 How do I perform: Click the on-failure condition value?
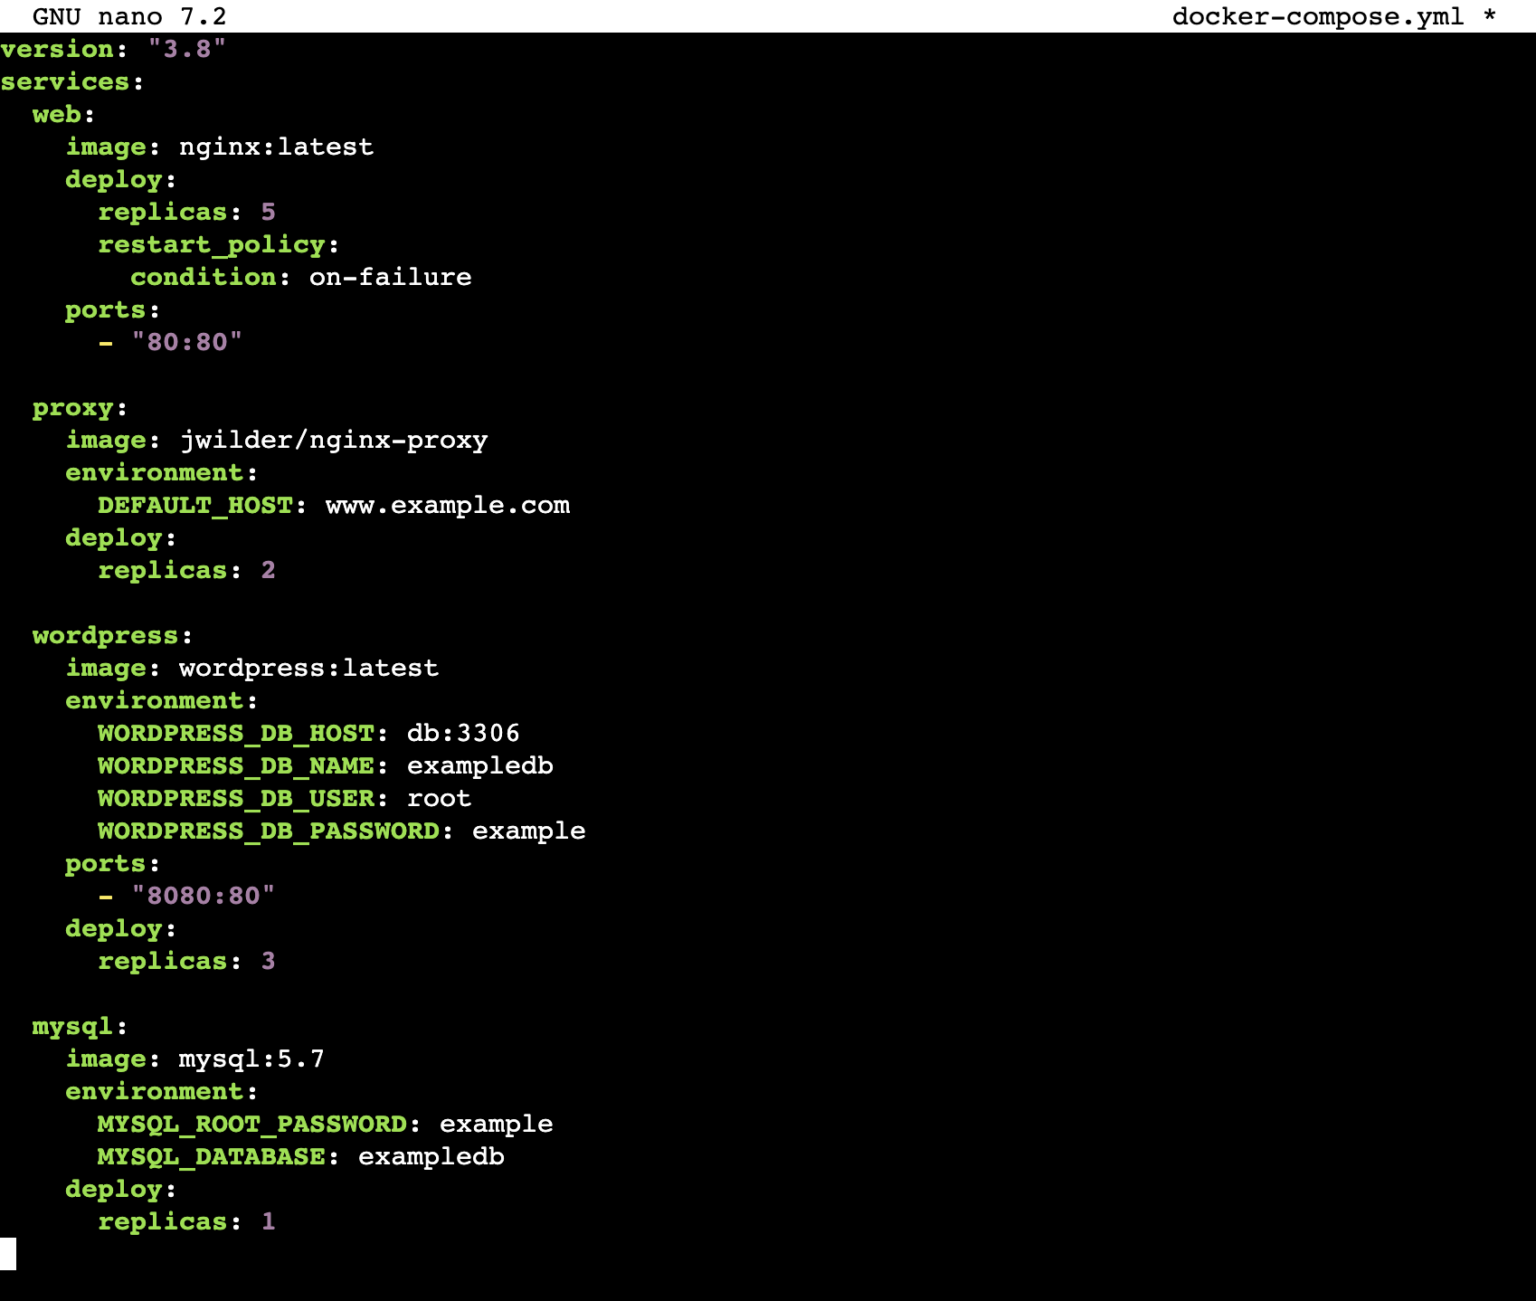pyautogui.click(x=388, y=277)
